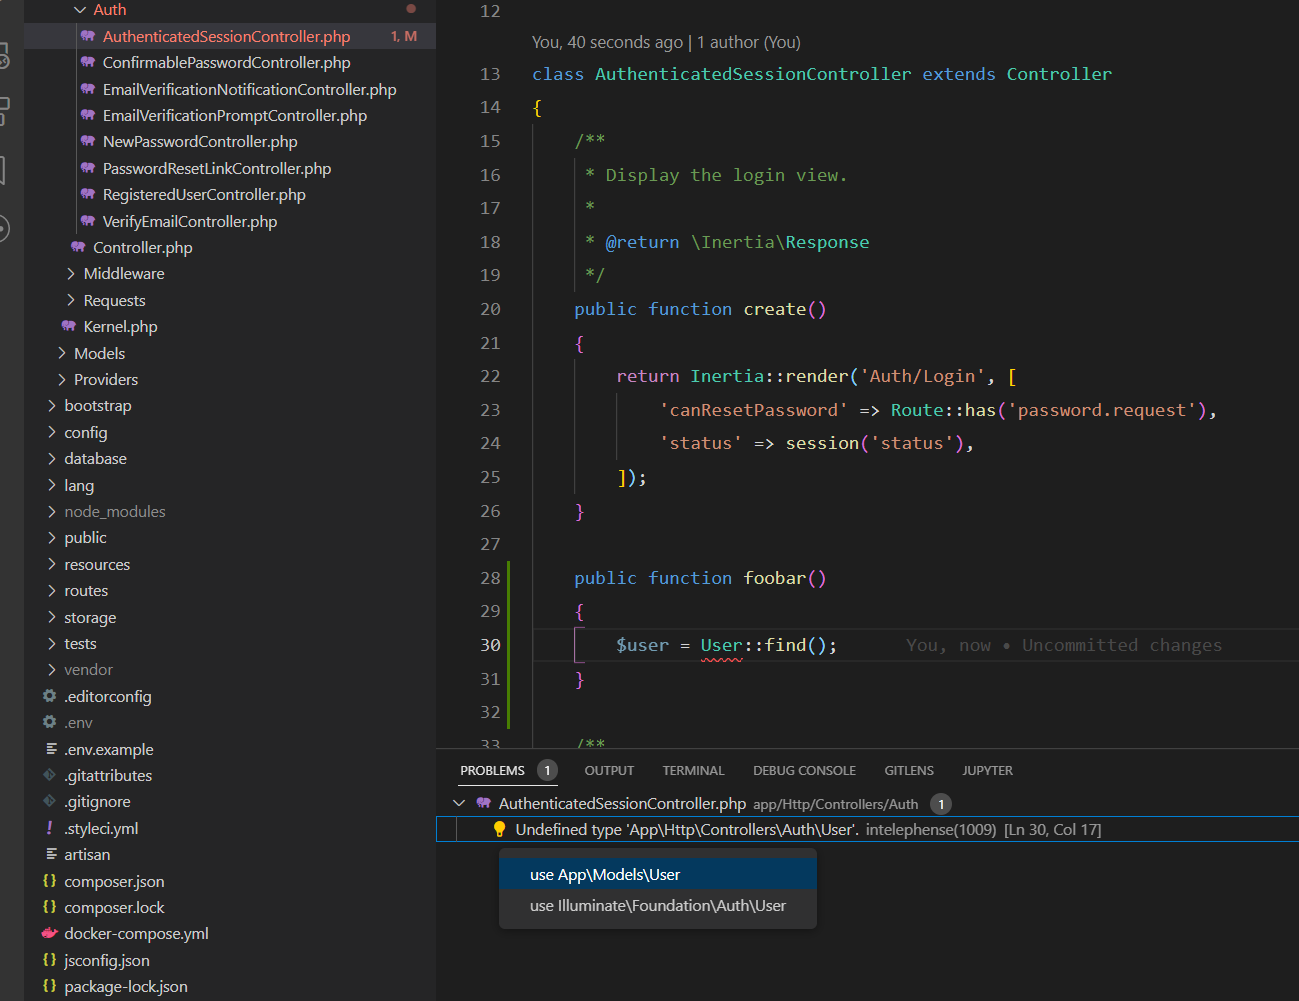The width and height of the screenshot is (1299, 1001).
Task: Click the '1 author (You)' CodeLens link
Action: coord(748,42)
